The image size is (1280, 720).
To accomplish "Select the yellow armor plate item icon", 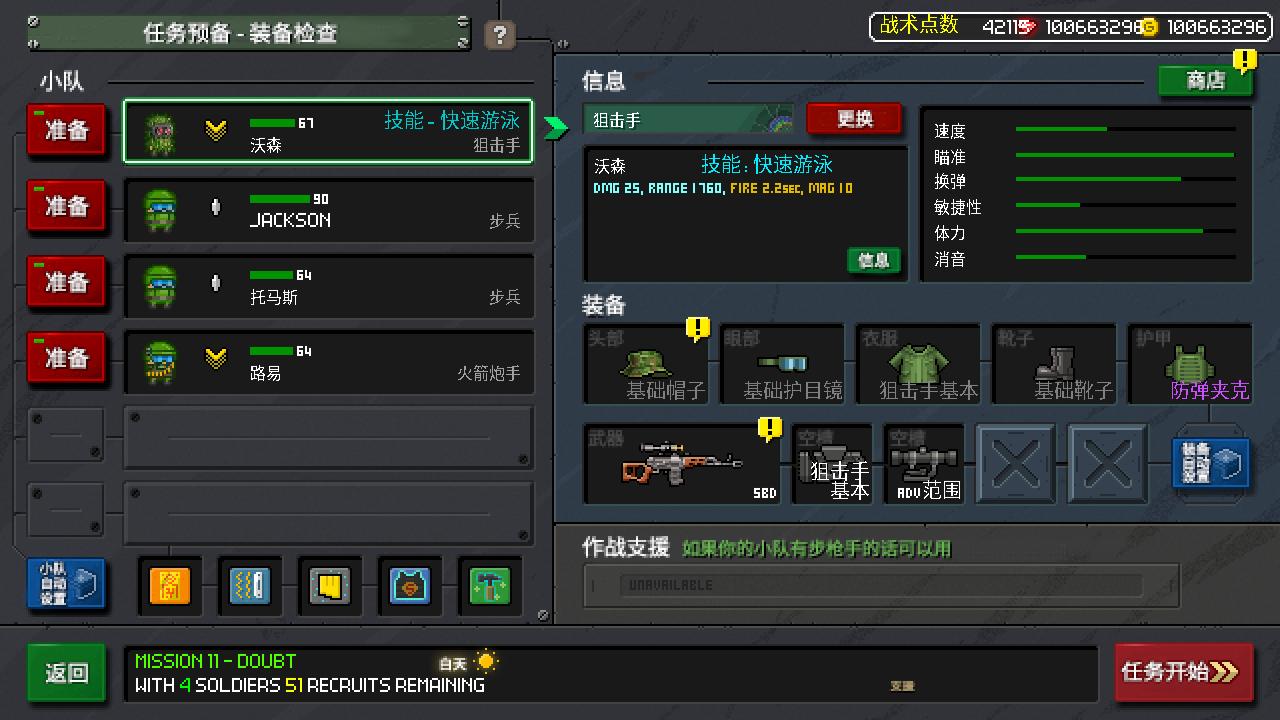I will click(x=329, y=586).
